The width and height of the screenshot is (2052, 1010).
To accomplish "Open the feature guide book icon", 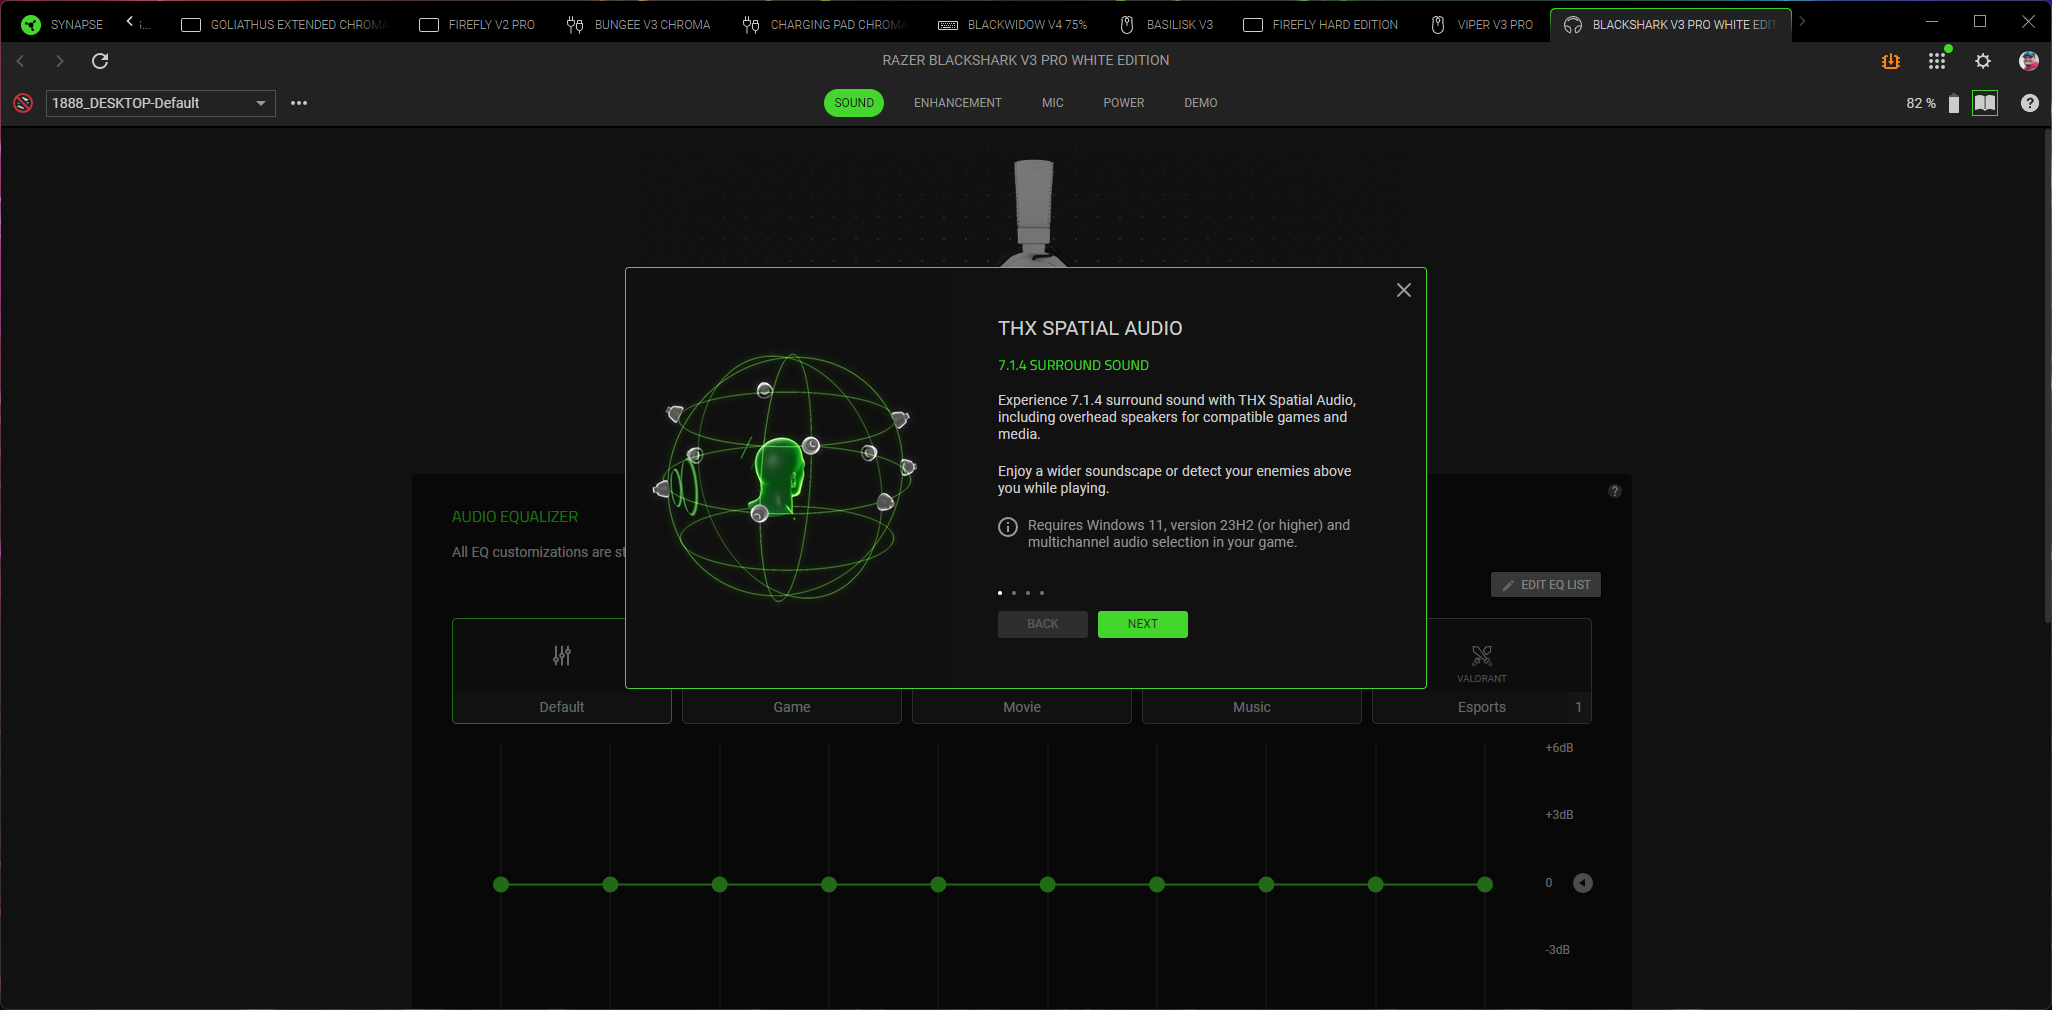I will coord(1985,103).
